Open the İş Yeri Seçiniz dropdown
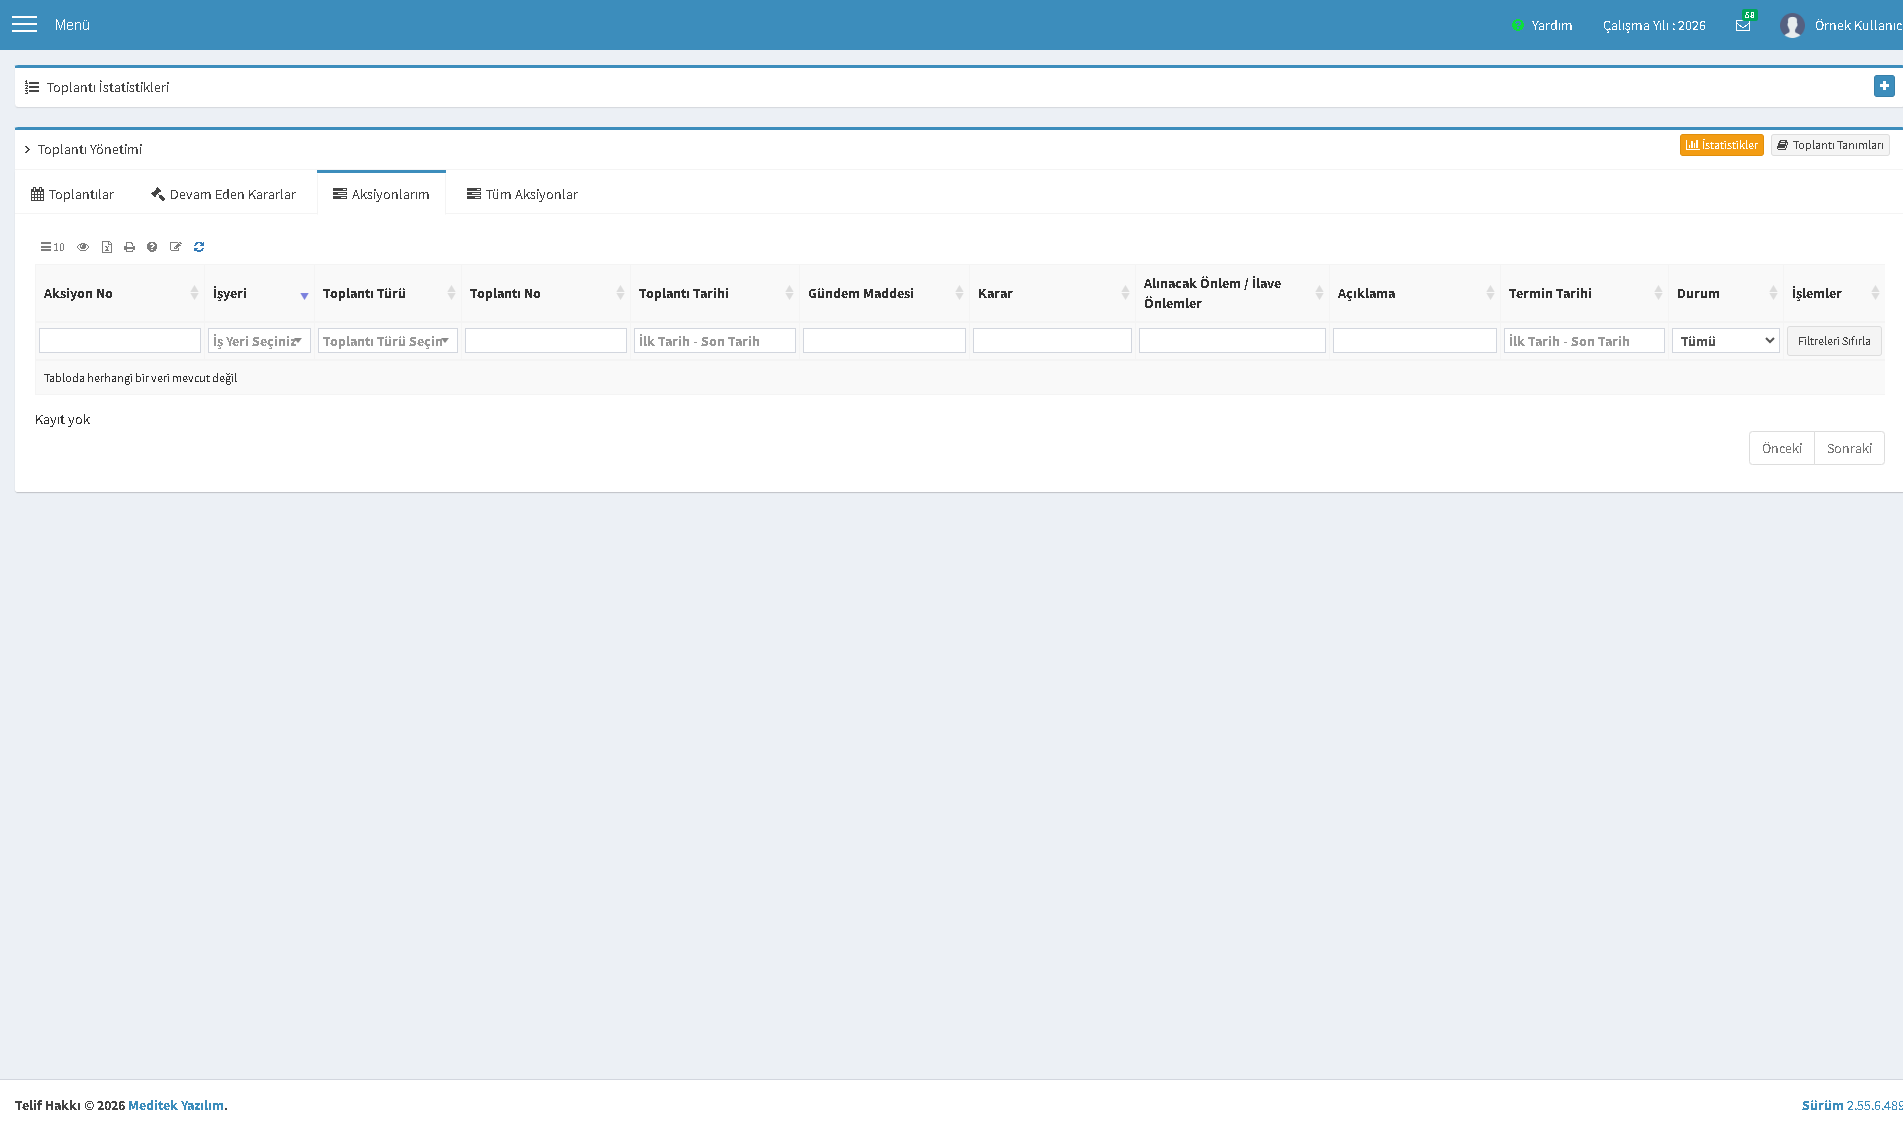 260,341
